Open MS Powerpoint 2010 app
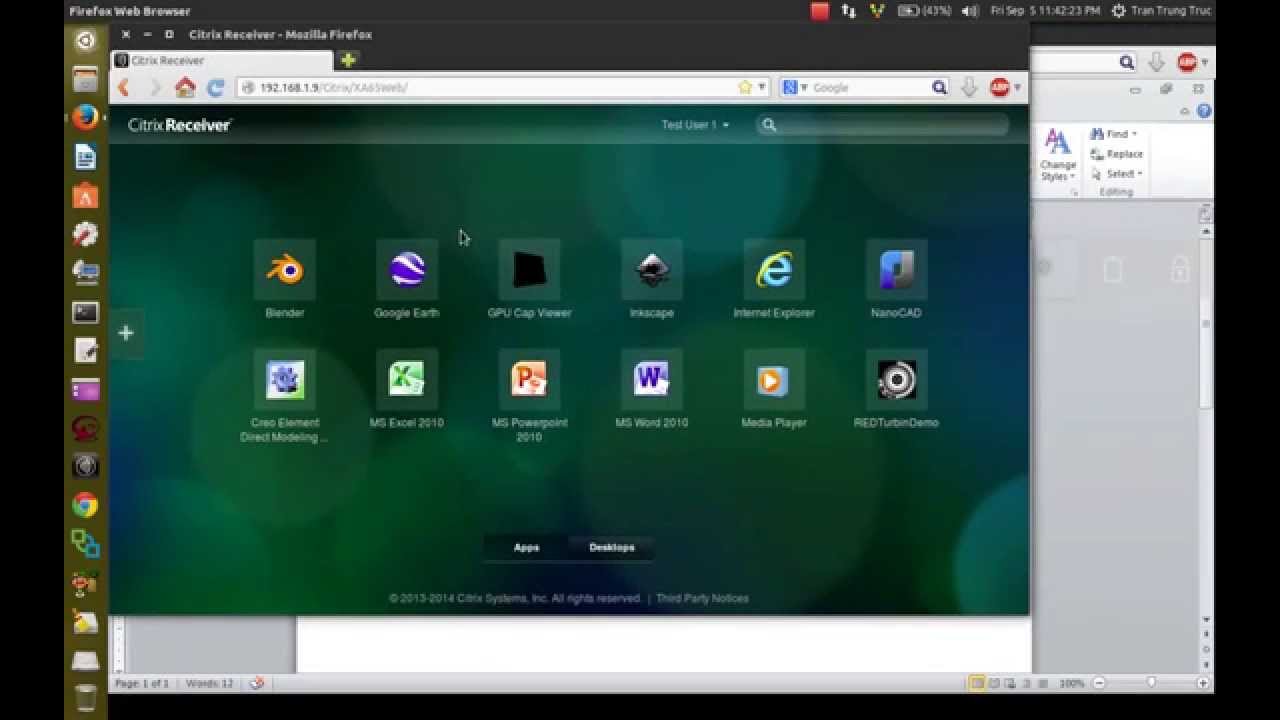 click(x=529, y=380)
